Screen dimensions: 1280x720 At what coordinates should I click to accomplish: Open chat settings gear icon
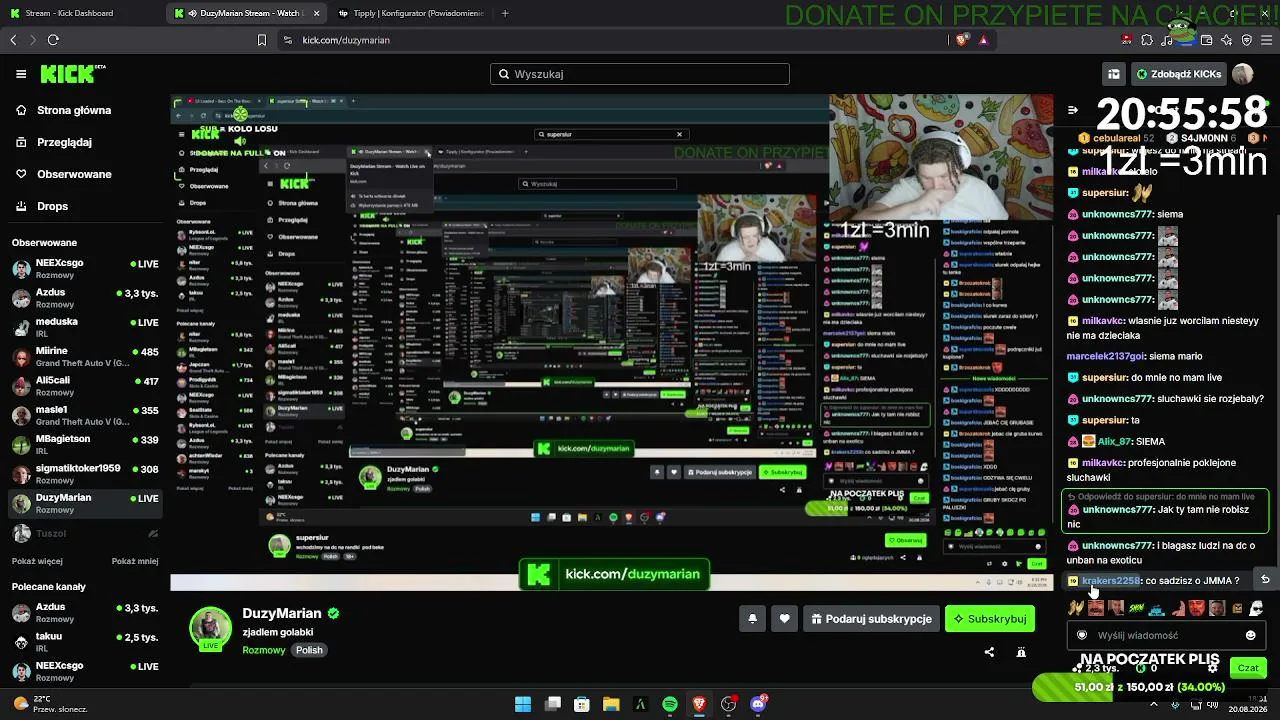pos(1213,668)
